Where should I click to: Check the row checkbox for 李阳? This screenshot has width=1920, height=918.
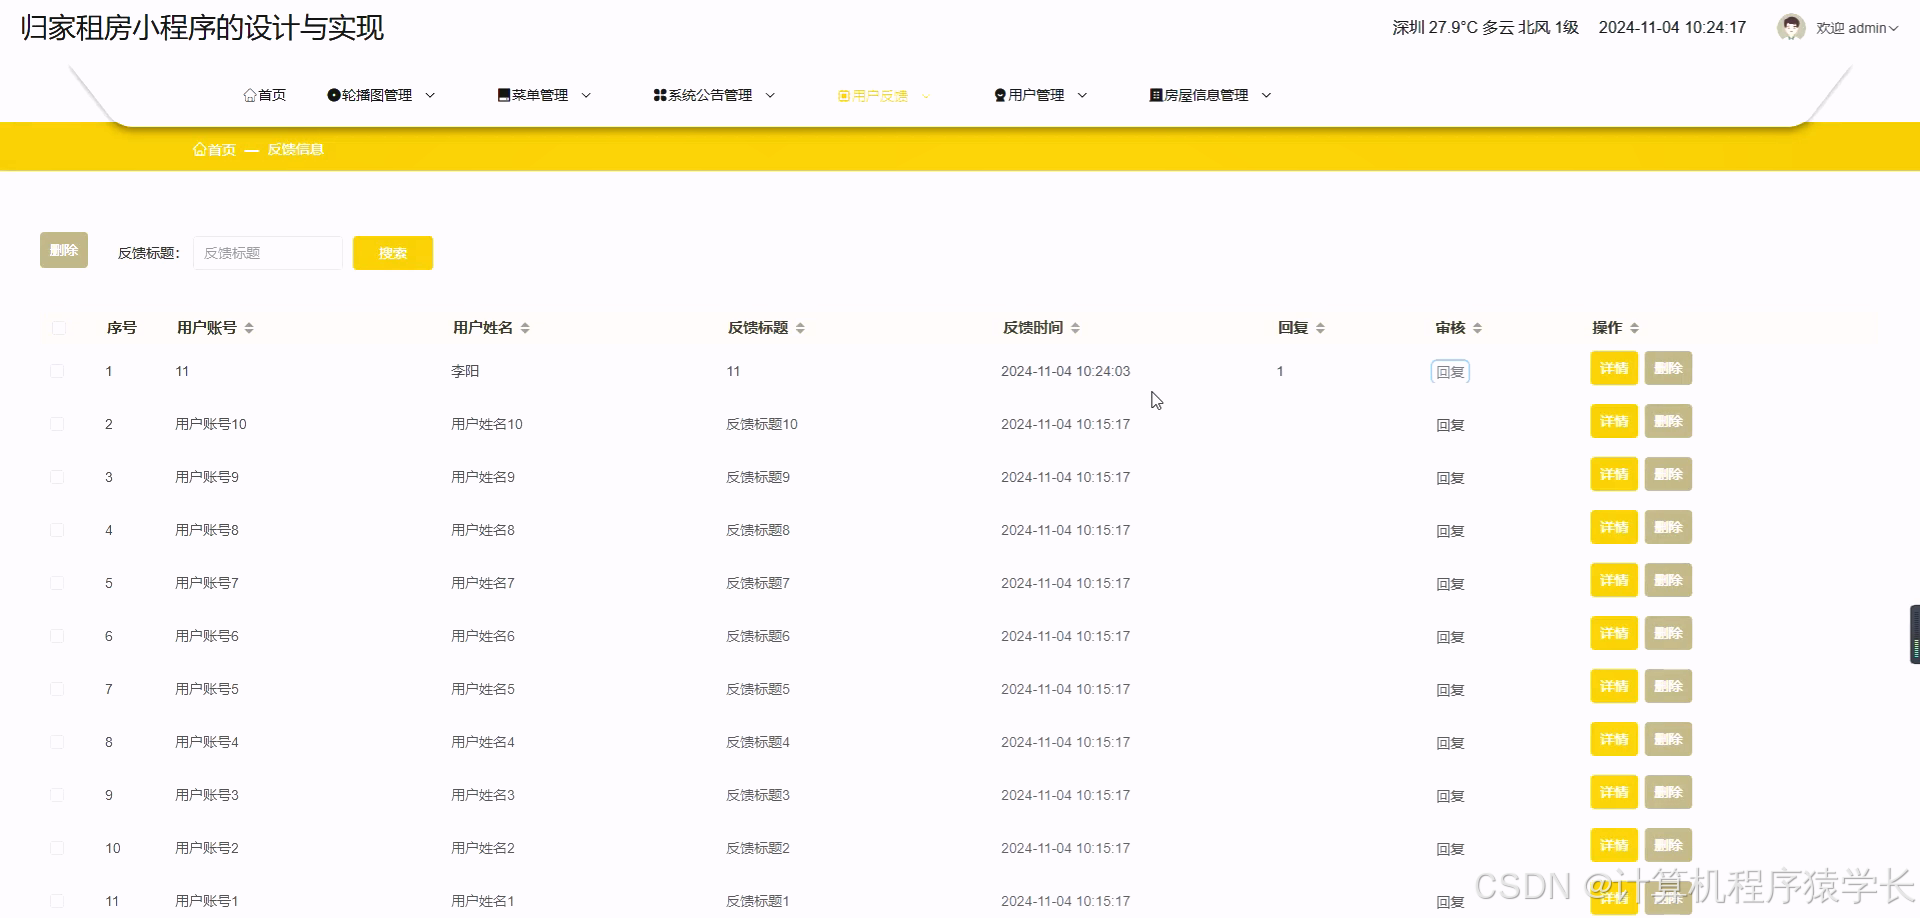(57, 370)
